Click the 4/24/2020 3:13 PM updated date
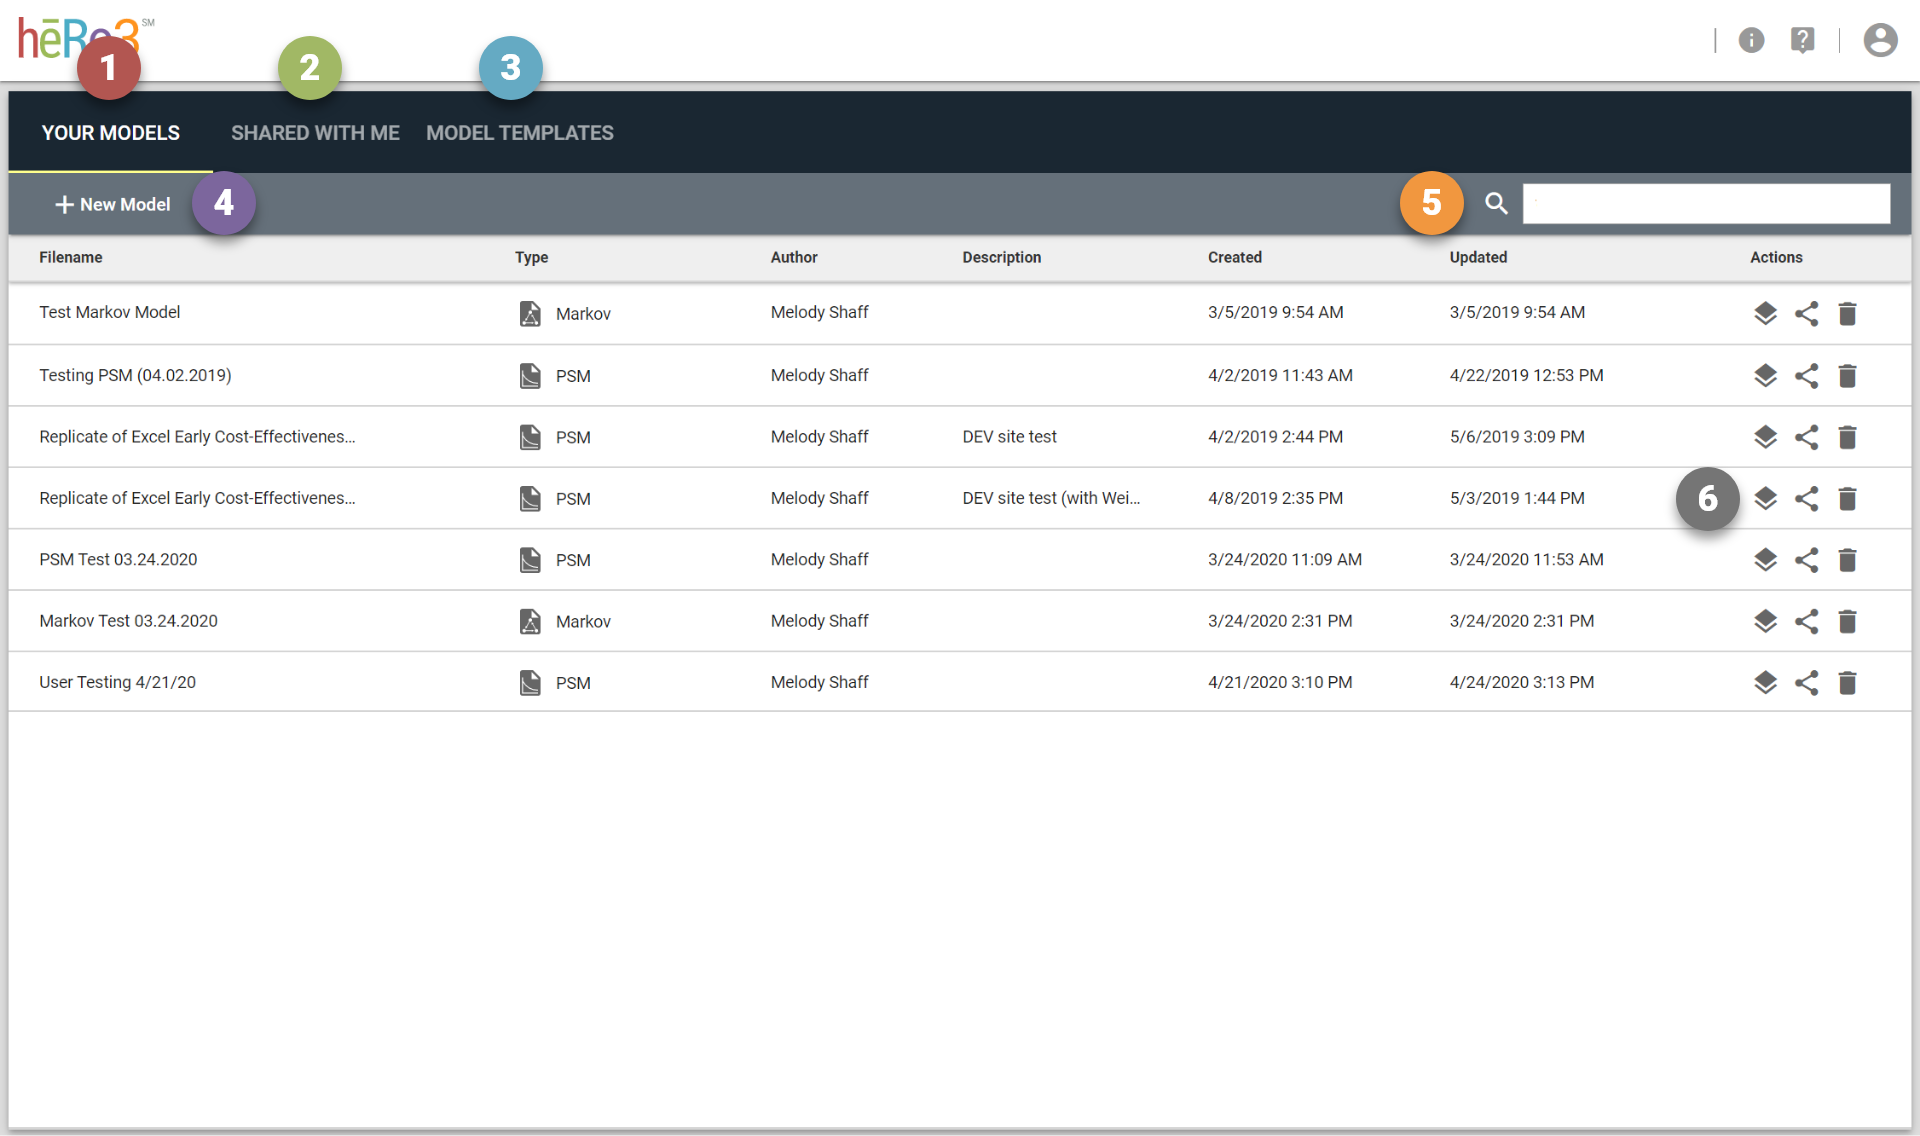Viewport: 1920px width, 1136px height. [x=1521, y=682]
